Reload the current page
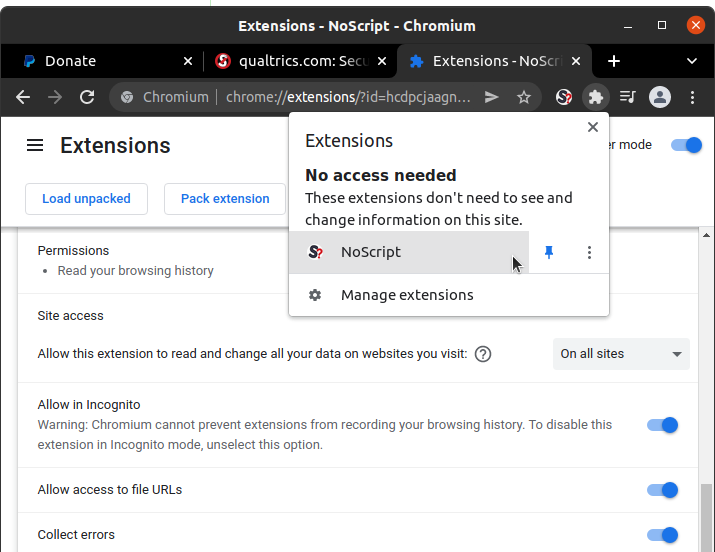 (87, 97)
